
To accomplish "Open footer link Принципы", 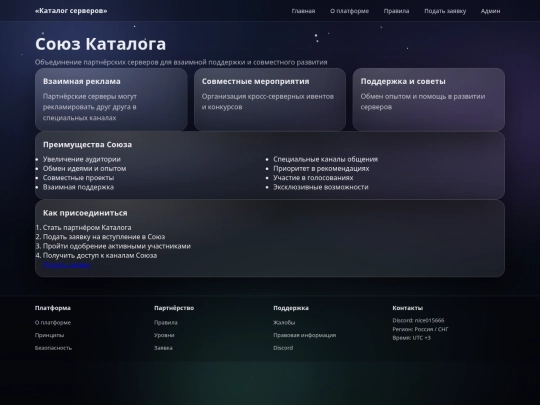I will tap(49, 335).
